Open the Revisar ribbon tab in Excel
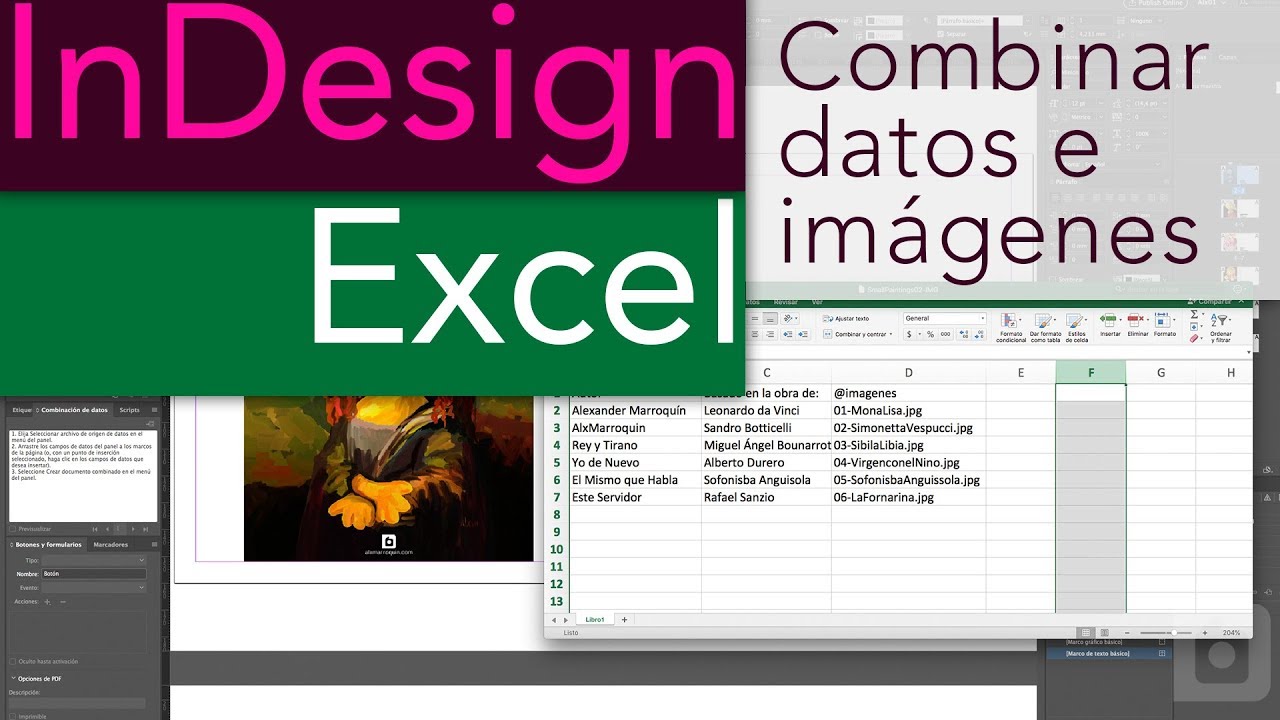This screenshot has width=1280, height=720. coord(785,301)
